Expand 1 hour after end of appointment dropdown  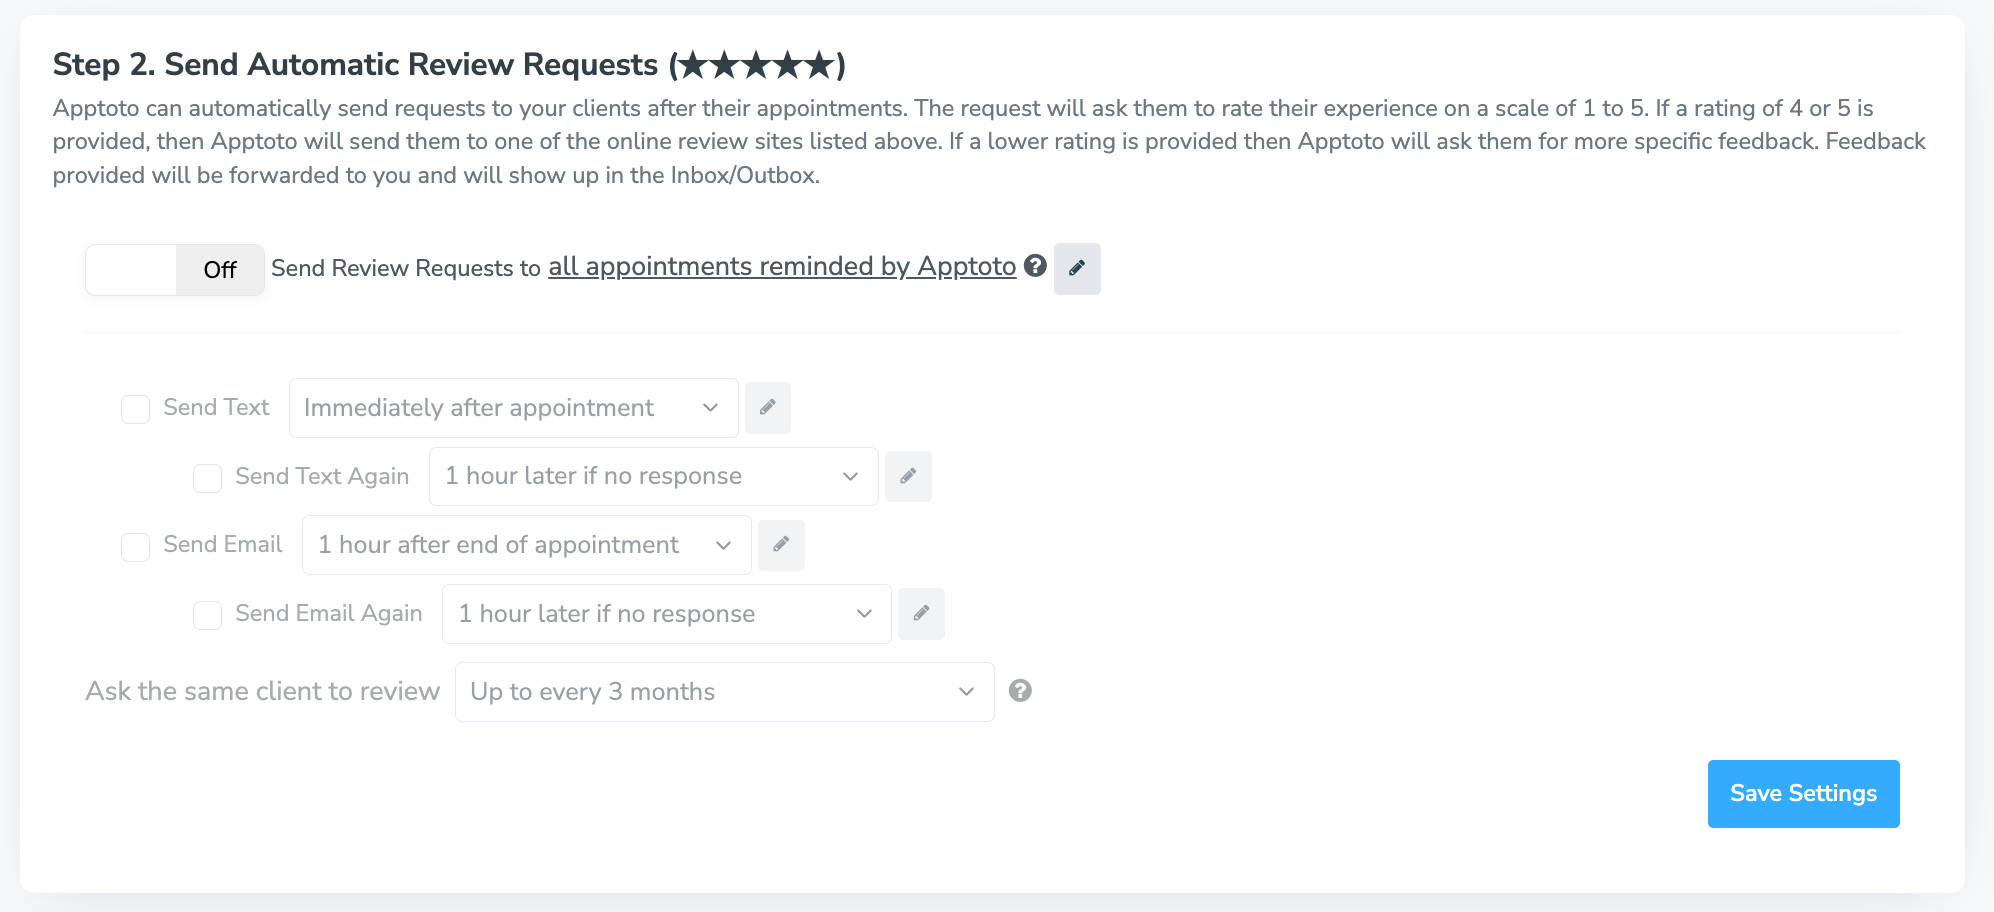tap(527, 545)
